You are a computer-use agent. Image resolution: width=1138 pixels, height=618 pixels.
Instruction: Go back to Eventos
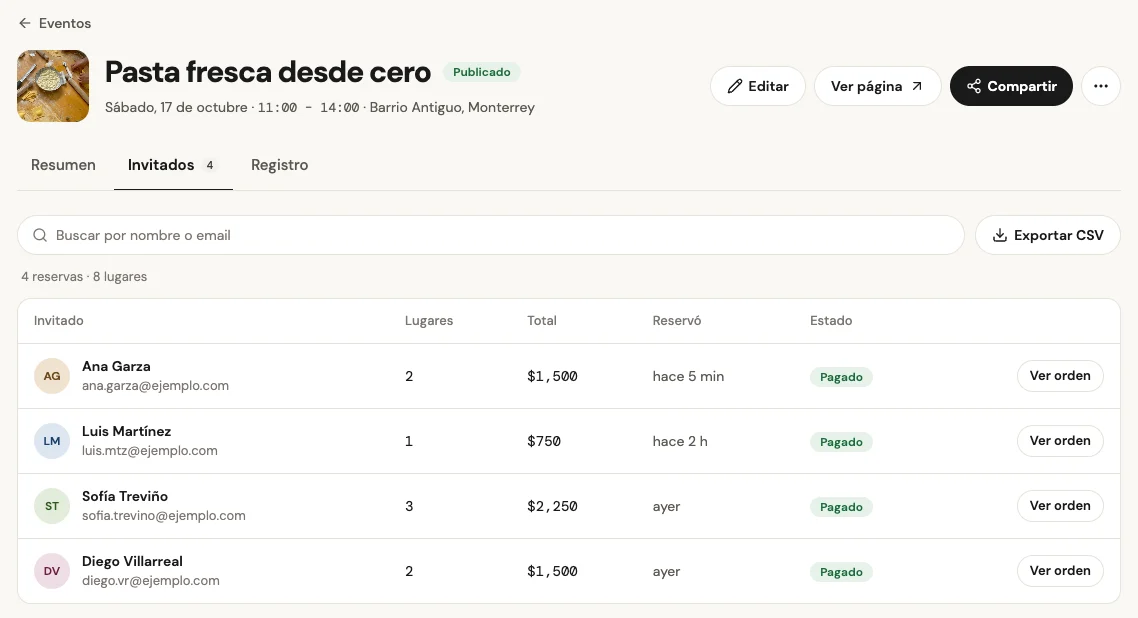click(x=54, y=23)
